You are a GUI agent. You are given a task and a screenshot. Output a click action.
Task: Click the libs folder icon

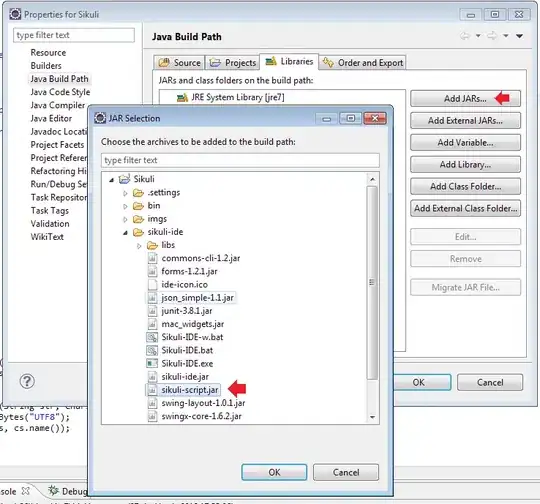click(152, 245)
